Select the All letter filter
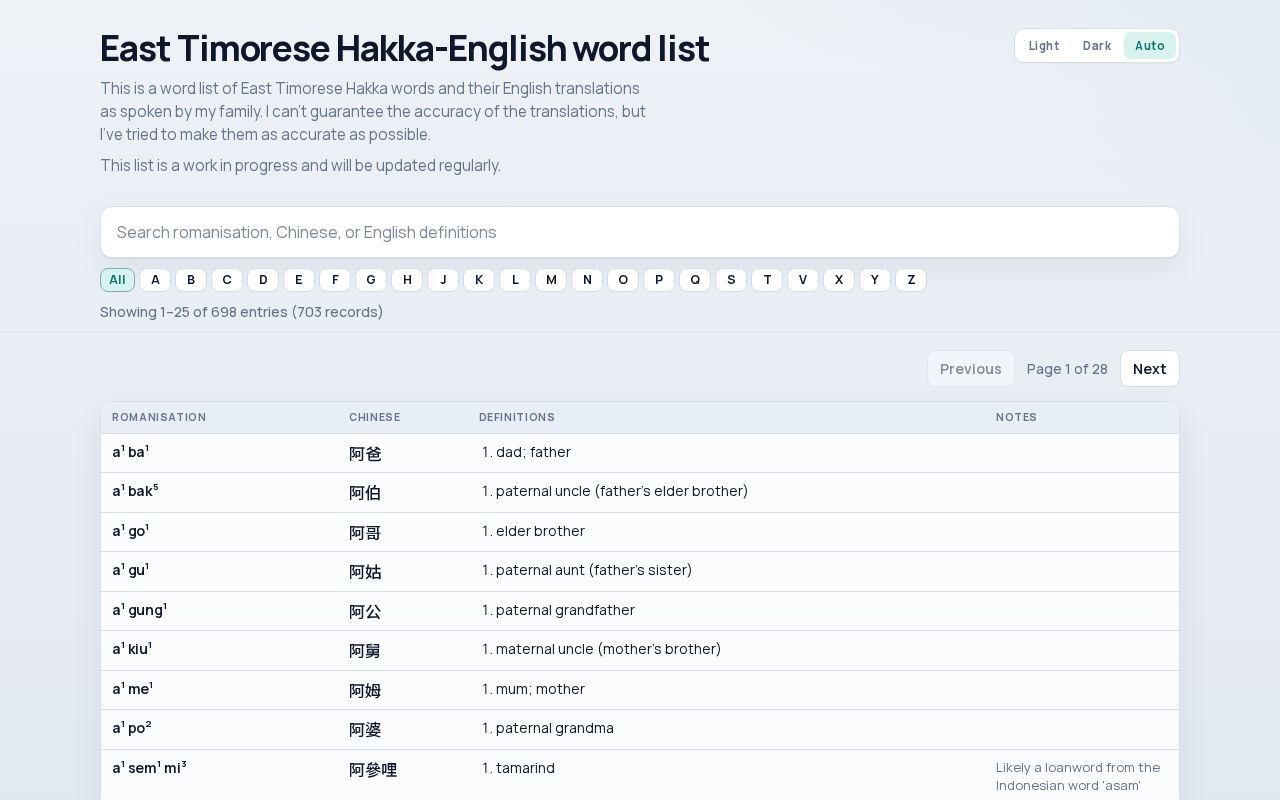The width and height of the screenshot is (1280, 800). (x=117, y=280)
